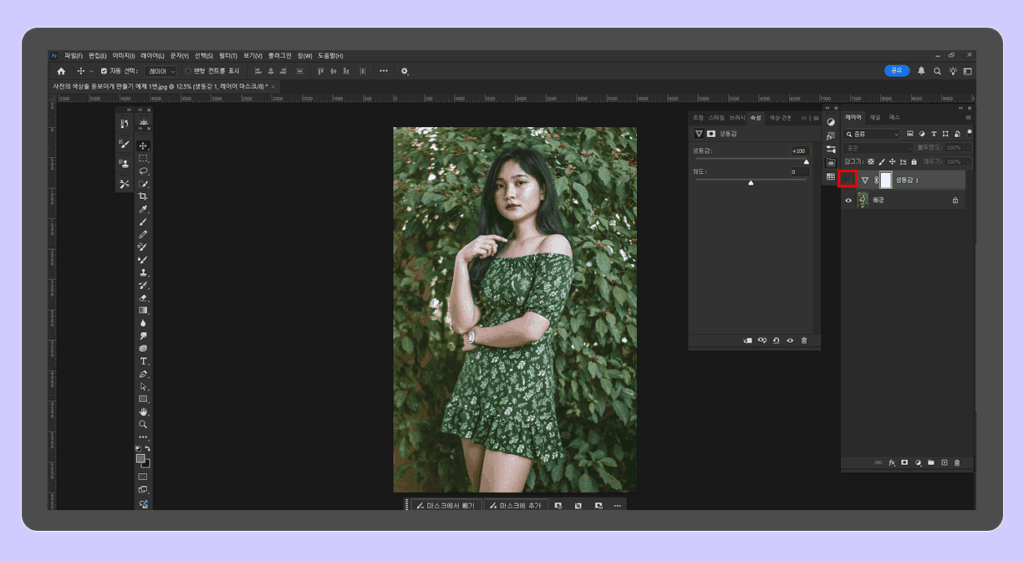Reset adjustment defaults in Properties panel
1024x561 pixels.
776,340
